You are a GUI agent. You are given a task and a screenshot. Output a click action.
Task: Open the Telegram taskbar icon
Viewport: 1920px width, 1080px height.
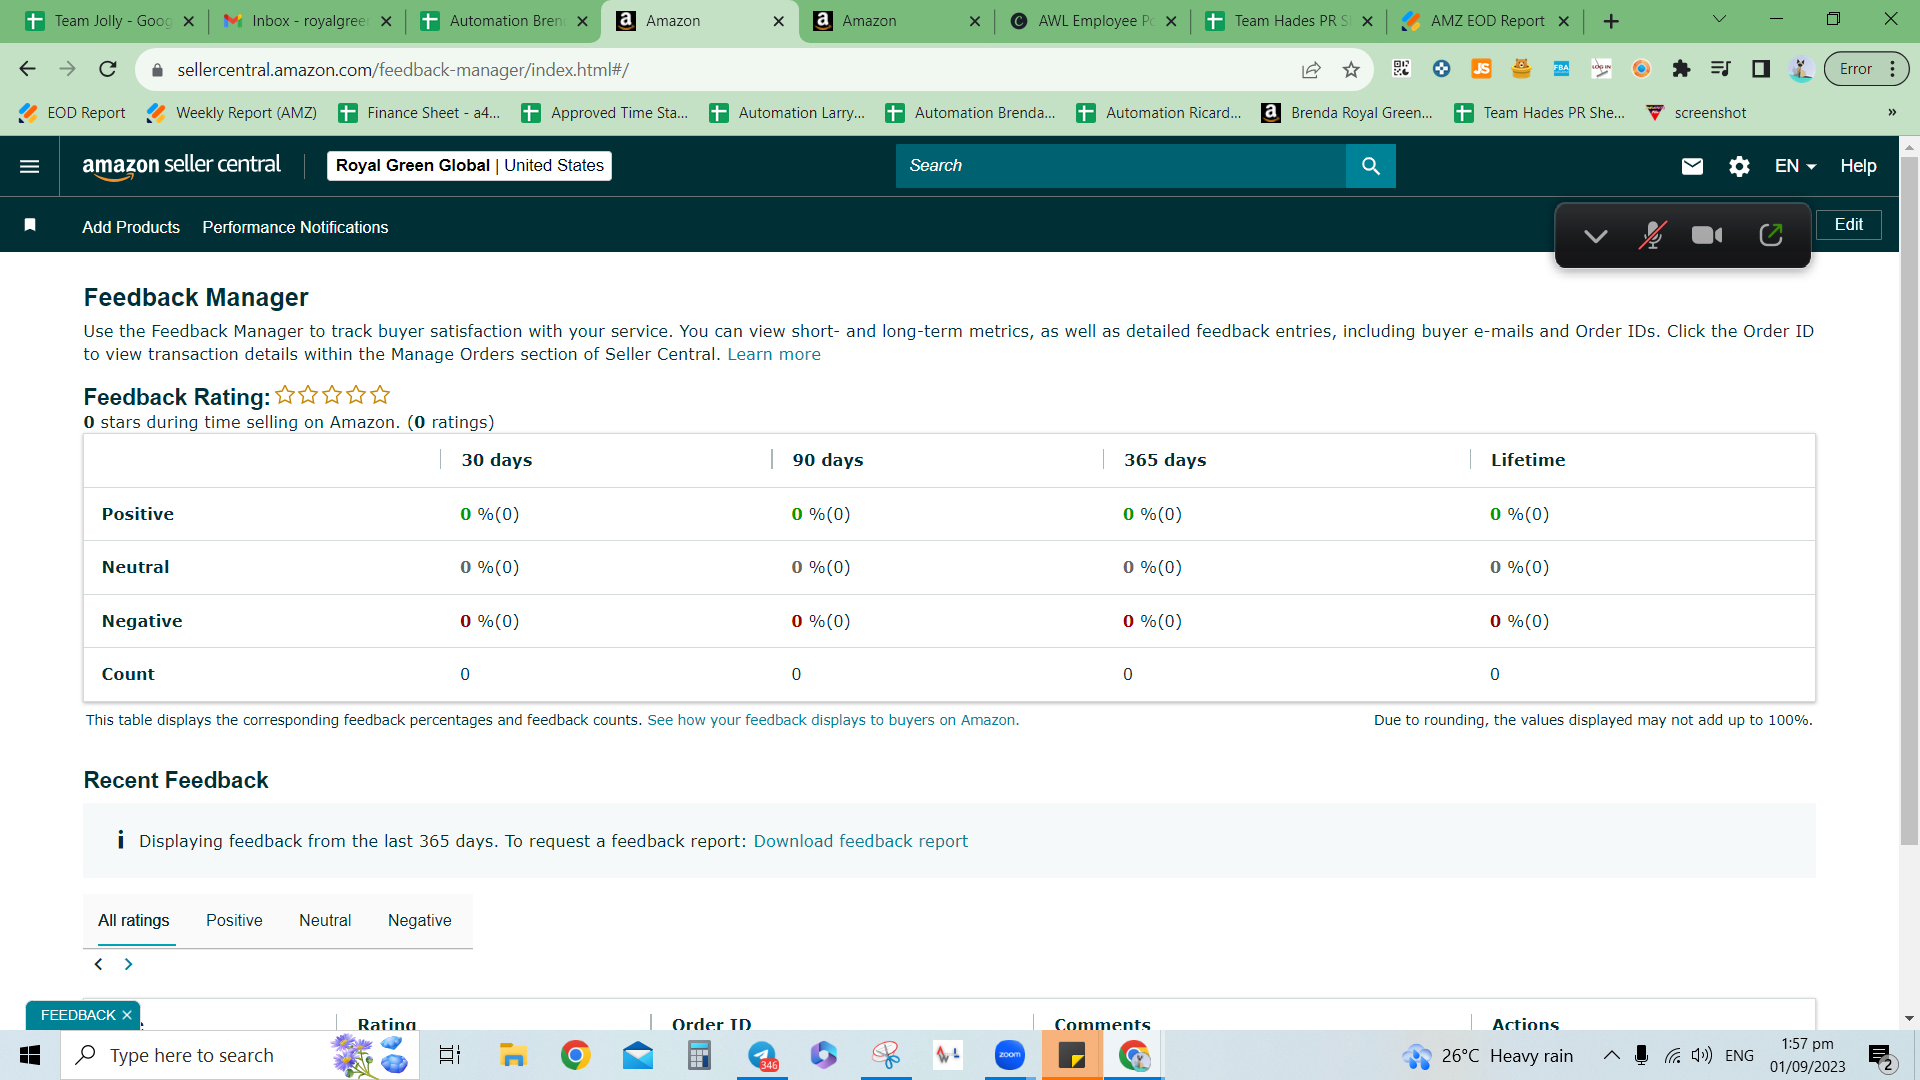coord(763,1055)
